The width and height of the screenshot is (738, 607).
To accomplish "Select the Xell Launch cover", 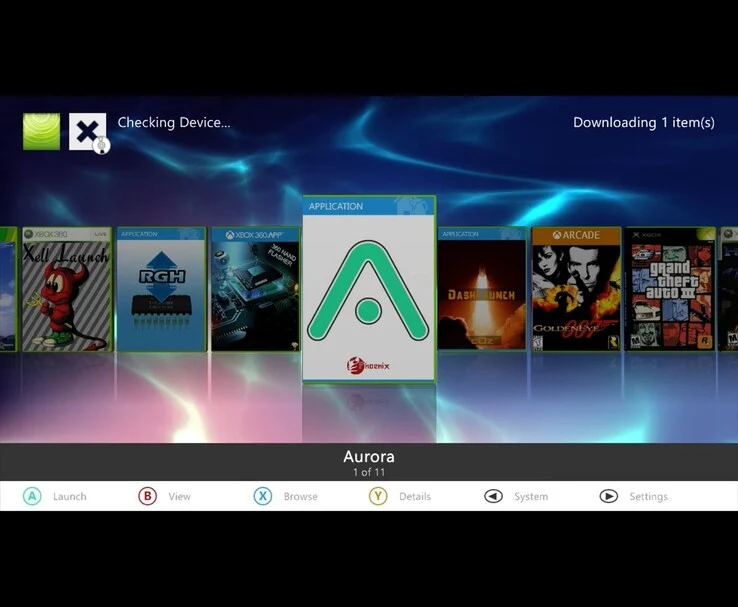I will 66,289.
